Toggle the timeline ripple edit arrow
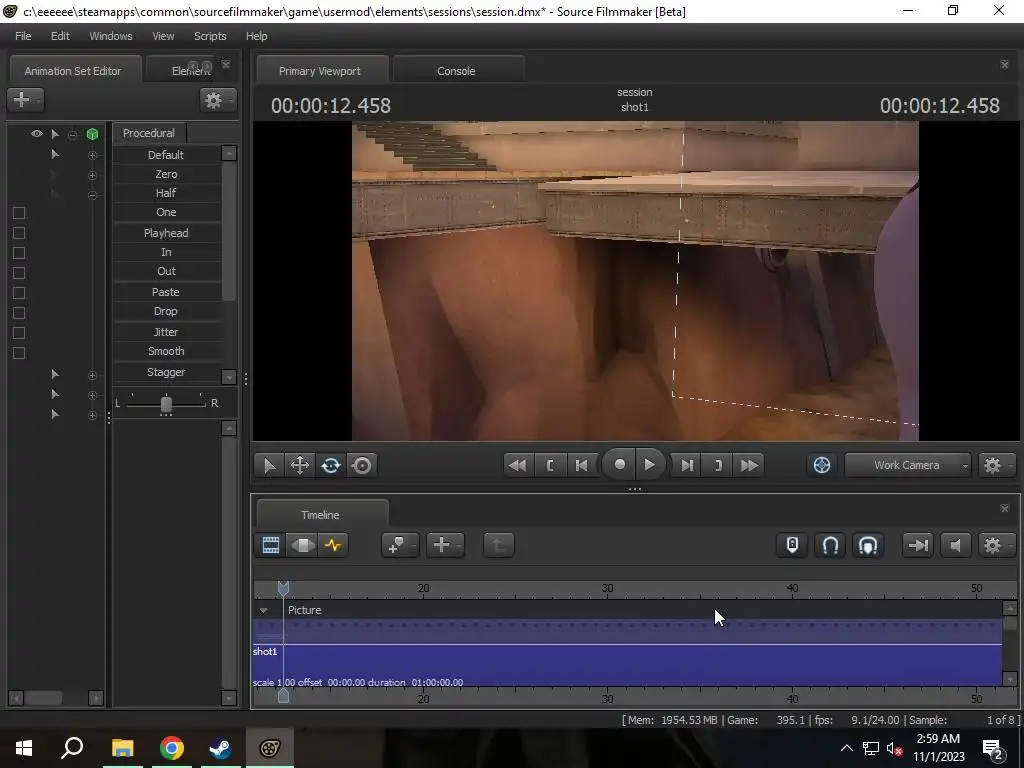Viewport: 1024px width, 768px height. pyautogui.click(x=918, y=545)
